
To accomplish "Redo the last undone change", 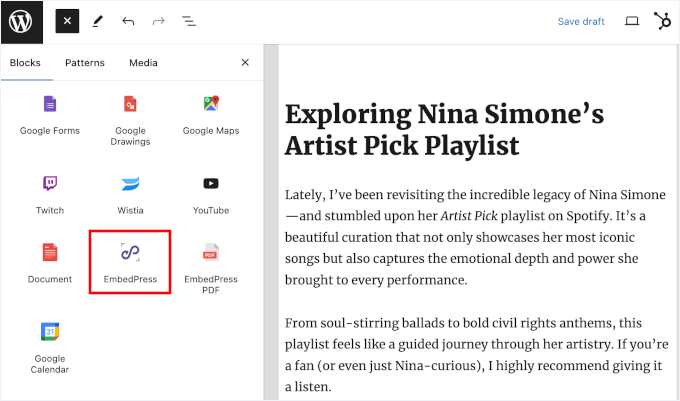I will pyautogui.click(x=158, y=21).
